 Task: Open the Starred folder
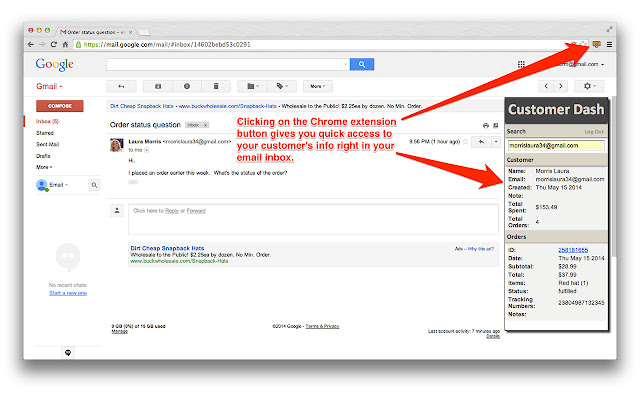45,133
